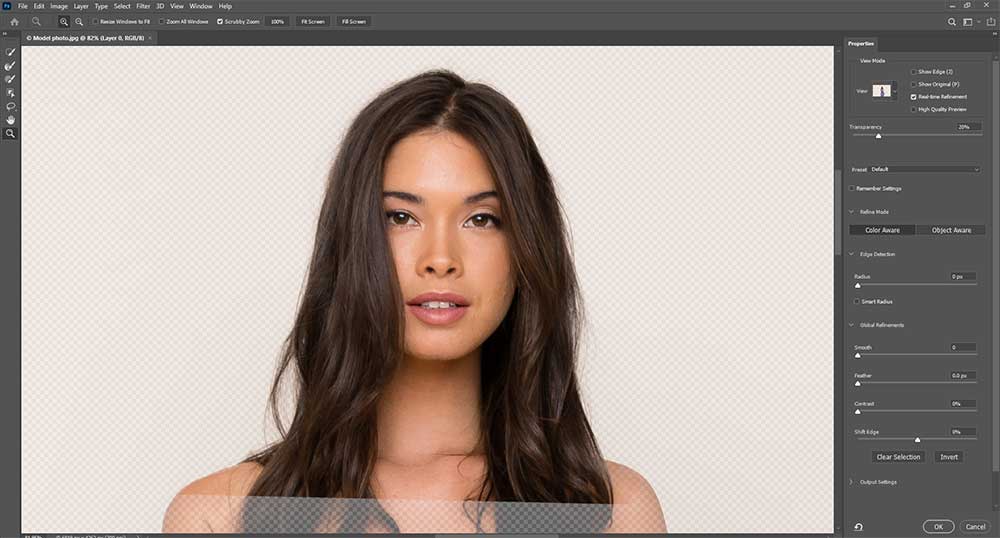Check Show Original (P)
This screenshot has height=538, width=1000.
(x=913, y=84)
